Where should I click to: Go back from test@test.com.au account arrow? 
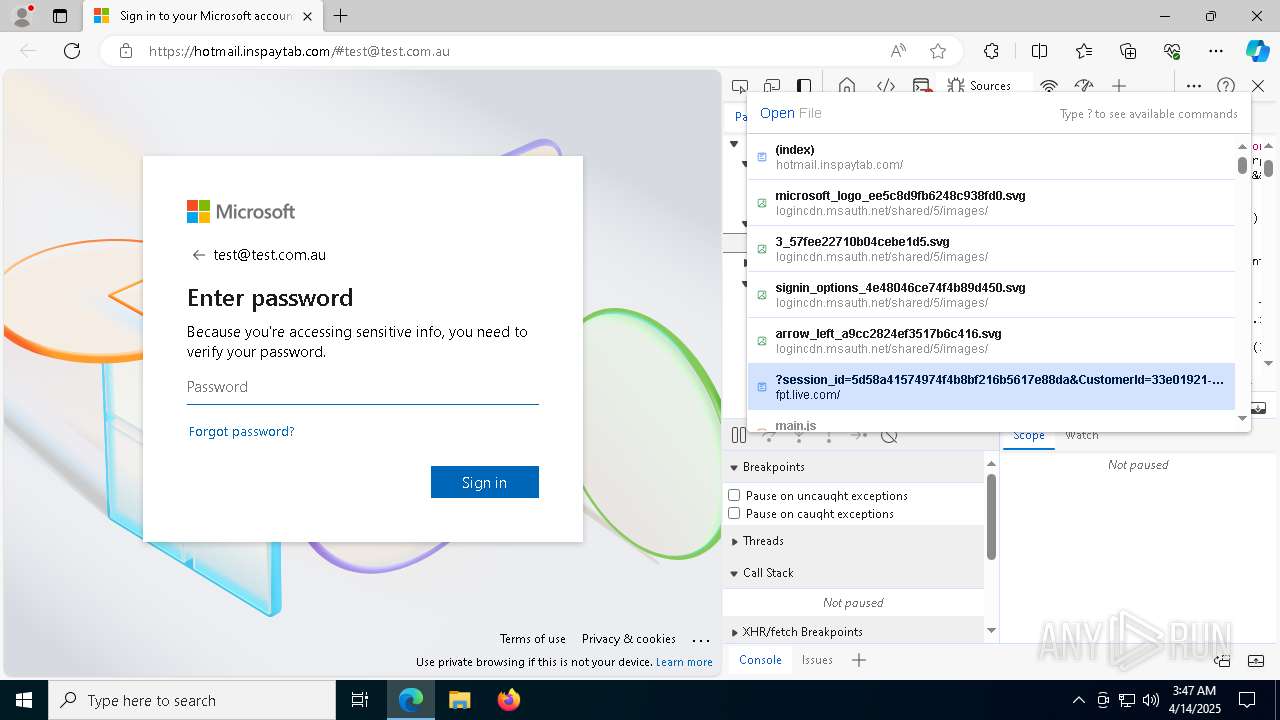coord(198,255)
